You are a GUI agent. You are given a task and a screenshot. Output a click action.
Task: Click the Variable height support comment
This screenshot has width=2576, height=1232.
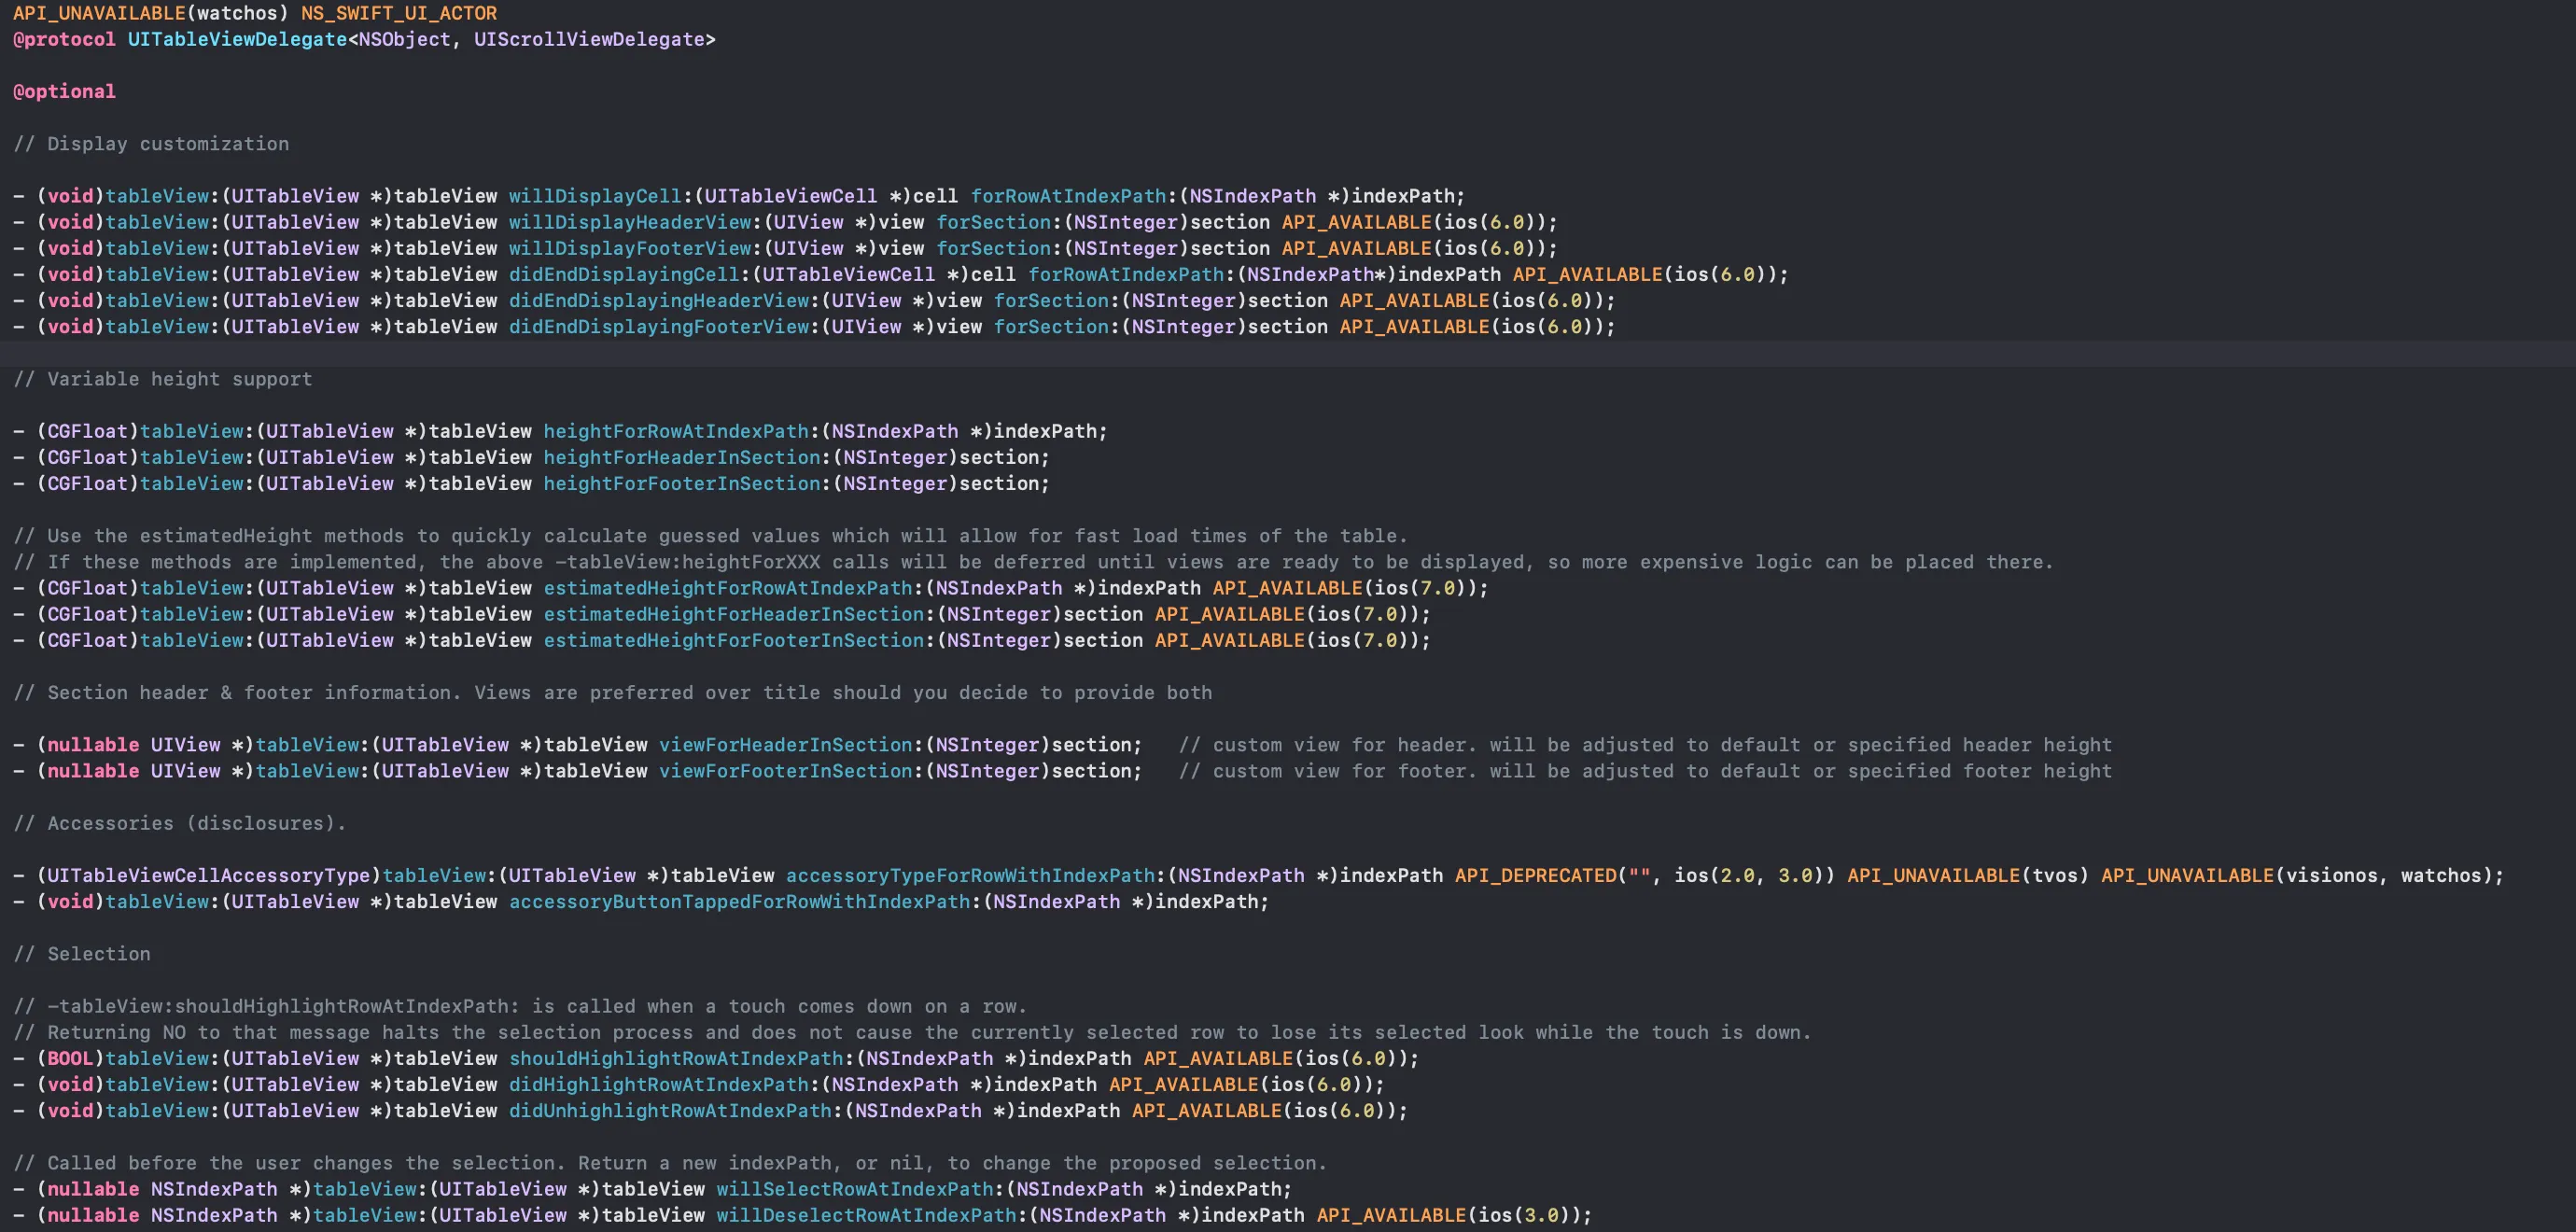point(163,379)
